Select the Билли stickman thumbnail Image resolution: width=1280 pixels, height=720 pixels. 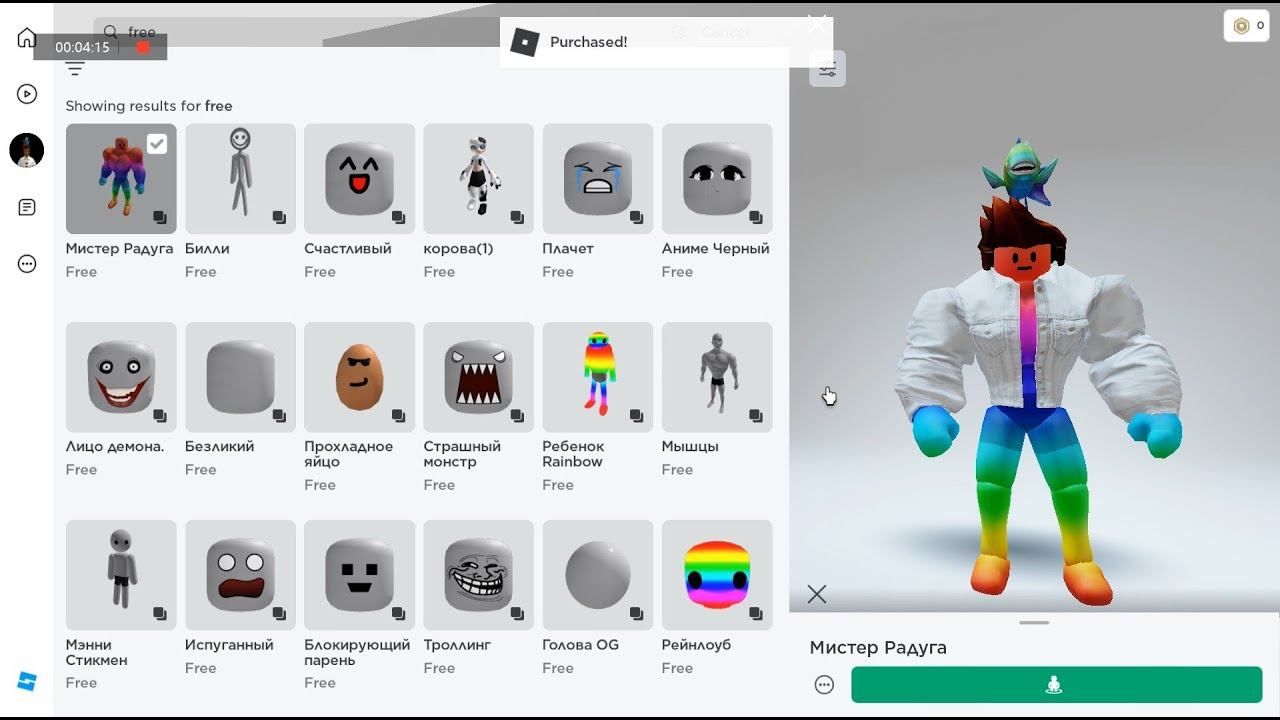click(x=240, y=179)
